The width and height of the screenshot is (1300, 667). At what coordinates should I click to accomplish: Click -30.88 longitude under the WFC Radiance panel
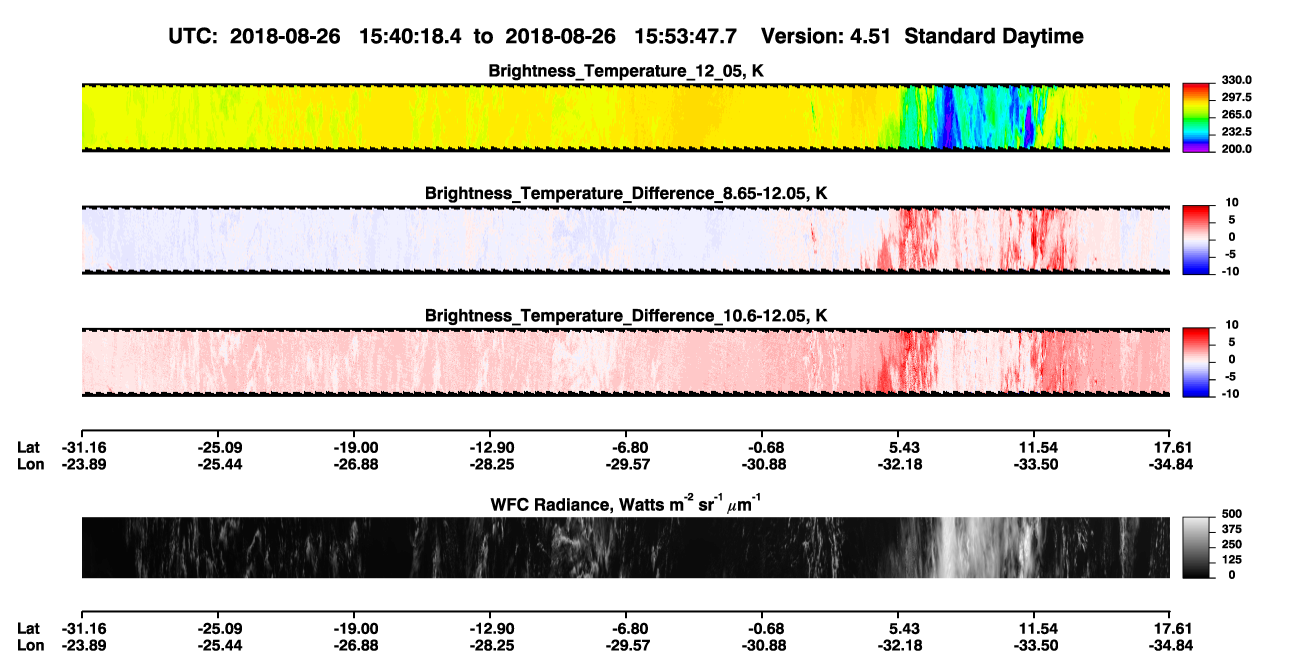click(x=763, y=645)
